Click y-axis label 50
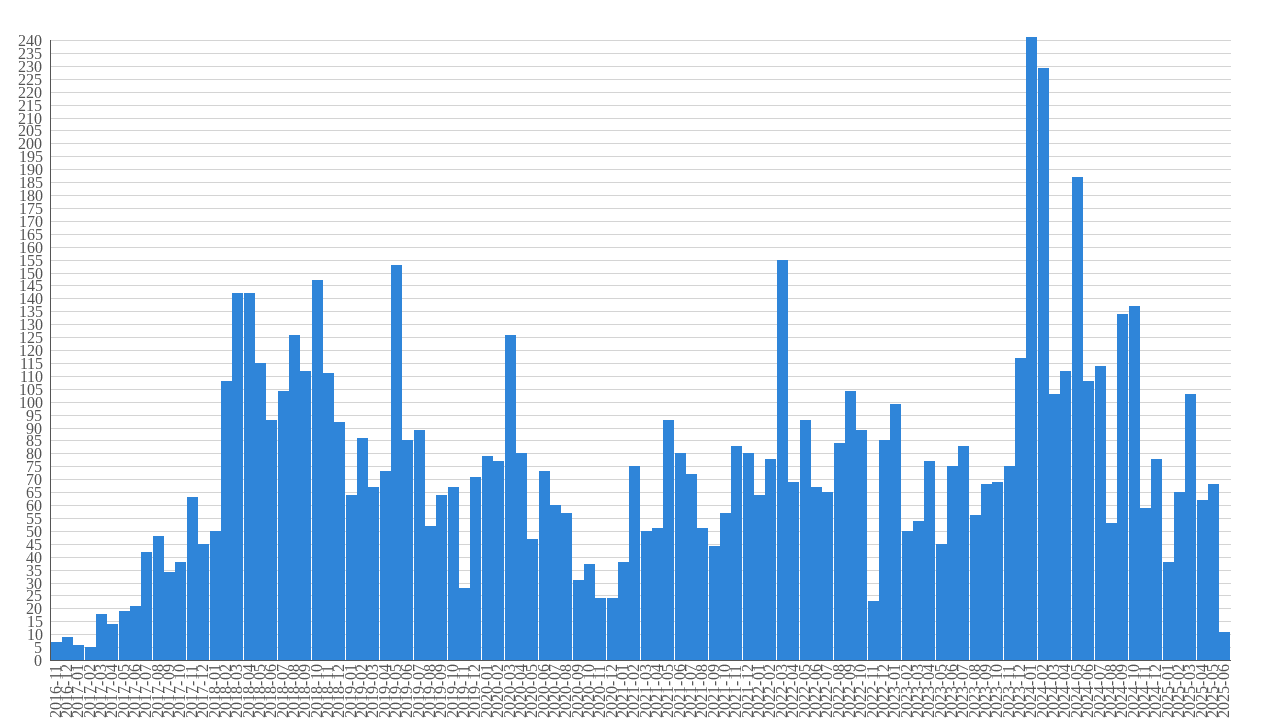This screenshot has width=1280, height=720. (34, 531)
